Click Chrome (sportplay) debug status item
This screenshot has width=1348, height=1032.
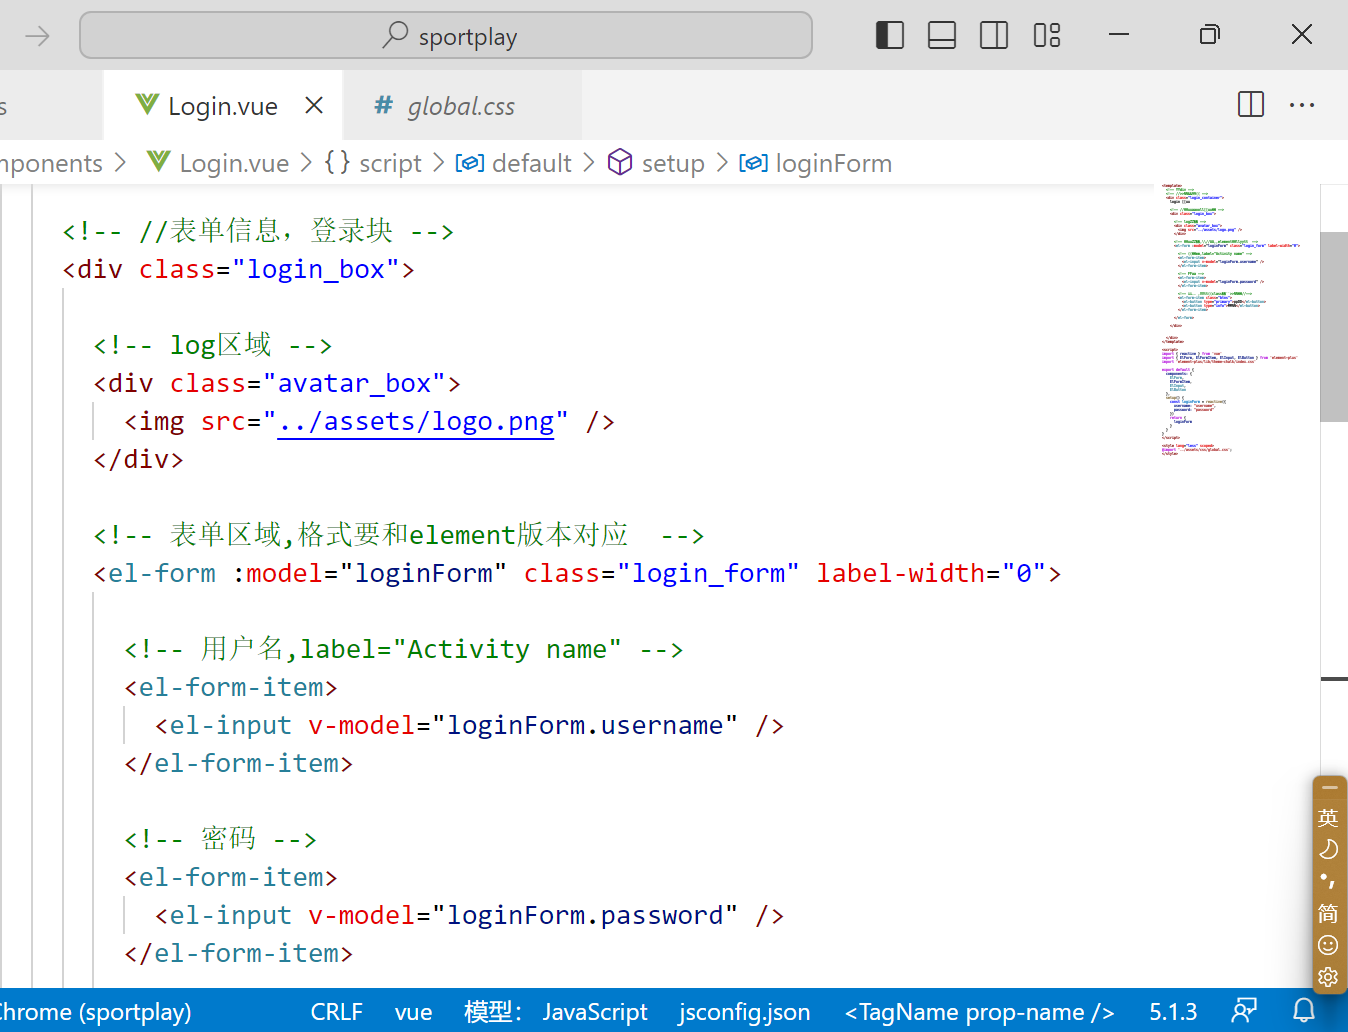95,1012
